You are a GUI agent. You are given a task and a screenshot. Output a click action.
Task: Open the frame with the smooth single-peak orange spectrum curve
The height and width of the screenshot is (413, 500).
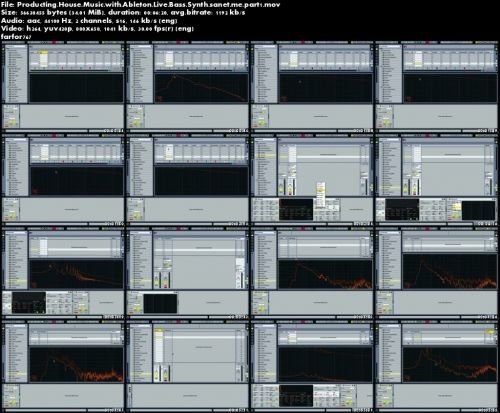point(187,86)
